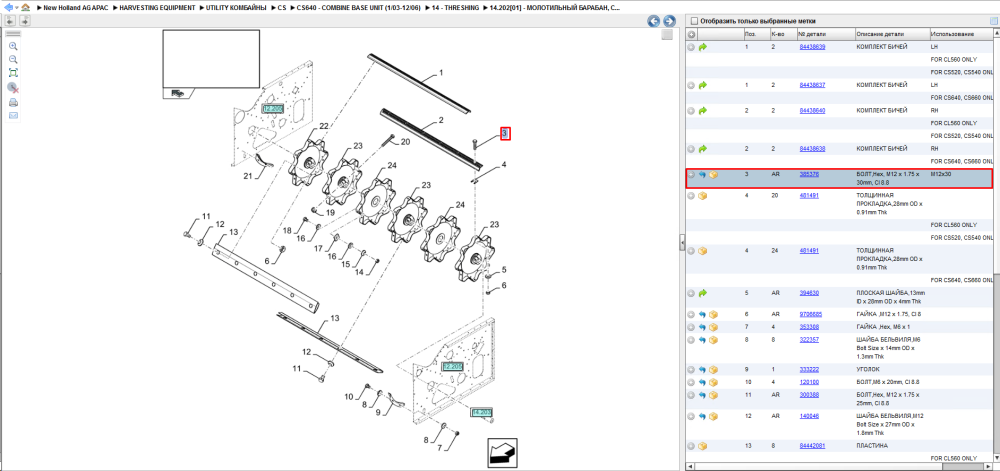Viewport: 1000px width, 471px height.
Task: Go to the home page icon
Action: [x=25, y=7]
